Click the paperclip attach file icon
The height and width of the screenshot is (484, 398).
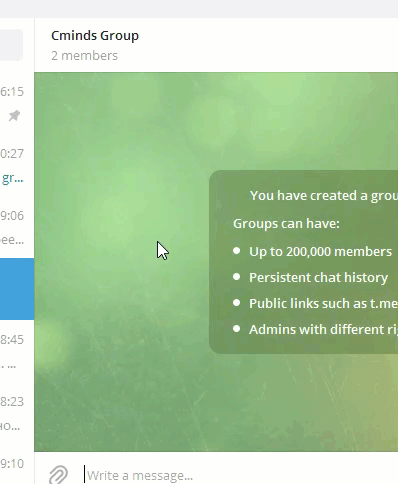click(x=58, y=475)
